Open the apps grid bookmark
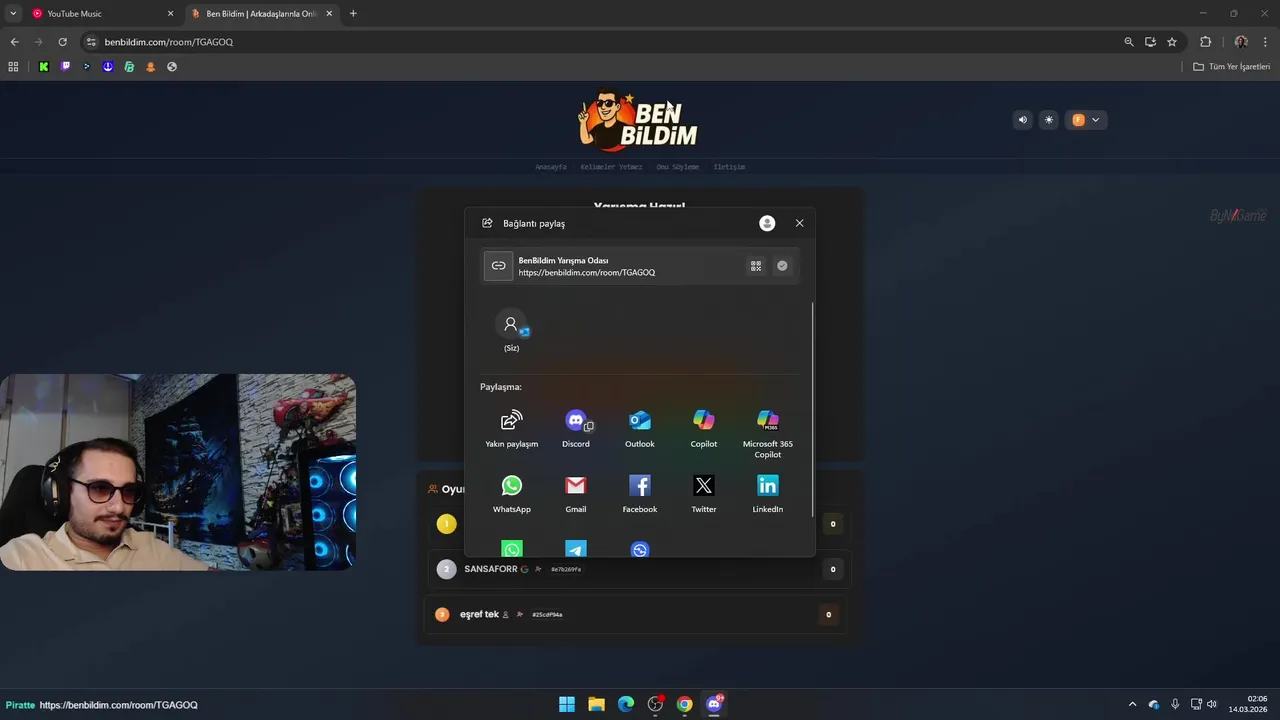 13,67
